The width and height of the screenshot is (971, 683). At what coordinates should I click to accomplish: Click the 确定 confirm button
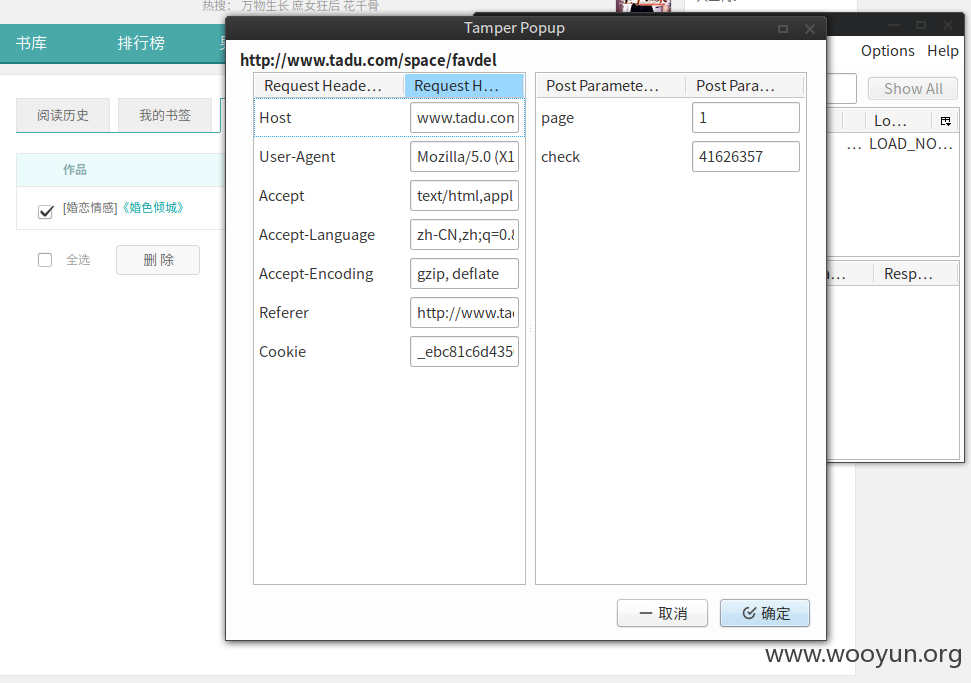(x=765, y=613)
